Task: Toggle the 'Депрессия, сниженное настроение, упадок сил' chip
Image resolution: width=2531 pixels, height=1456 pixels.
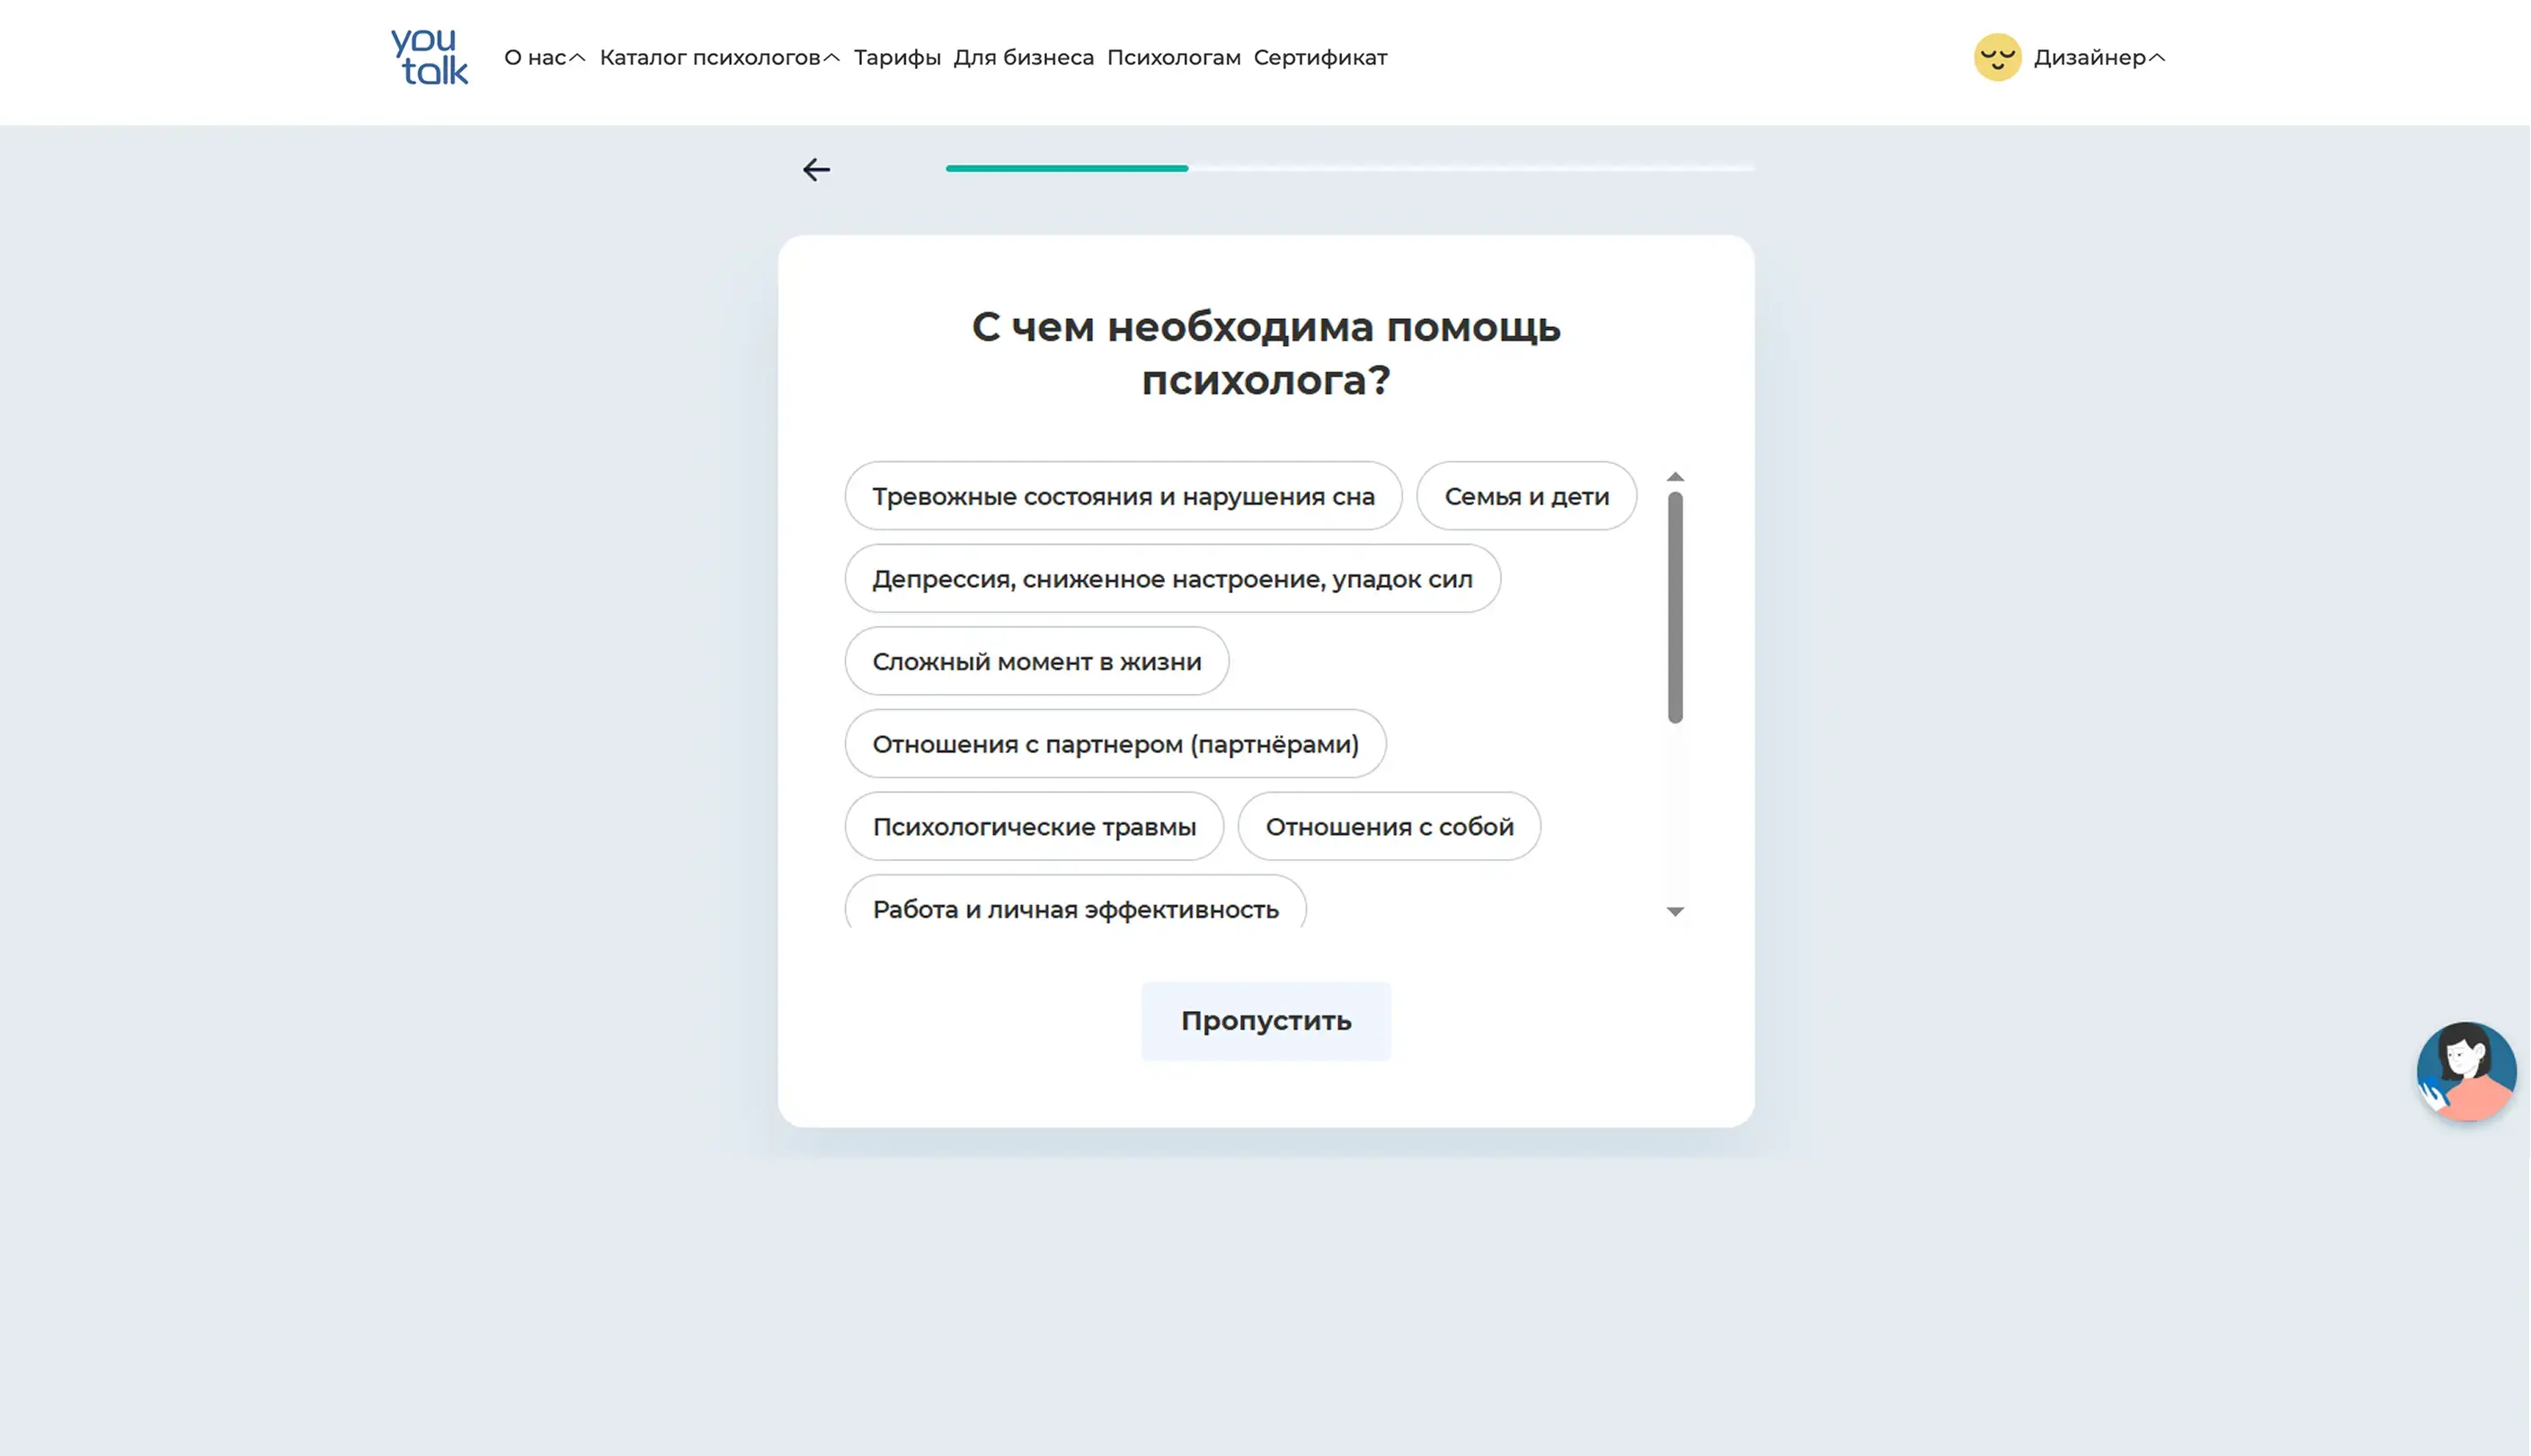Action: [1171, 579]
